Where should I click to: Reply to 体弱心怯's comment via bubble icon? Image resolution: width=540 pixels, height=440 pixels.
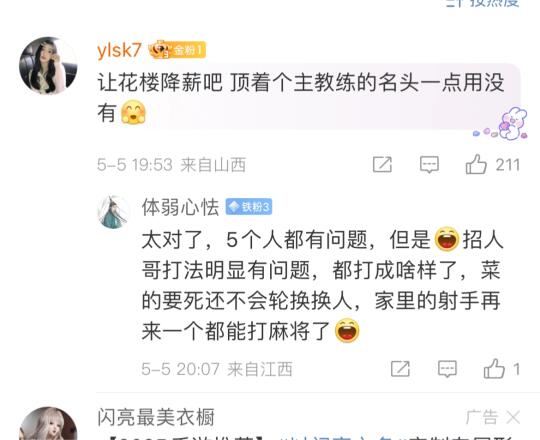pyautogui.click(x=447, y=369)
